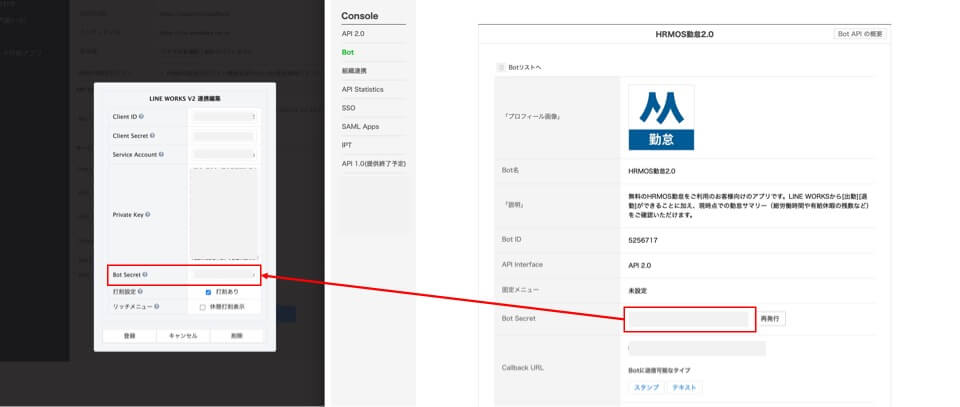Click the Console heading
The height and width of the screenshot is (407, 960).
point(359,16)
